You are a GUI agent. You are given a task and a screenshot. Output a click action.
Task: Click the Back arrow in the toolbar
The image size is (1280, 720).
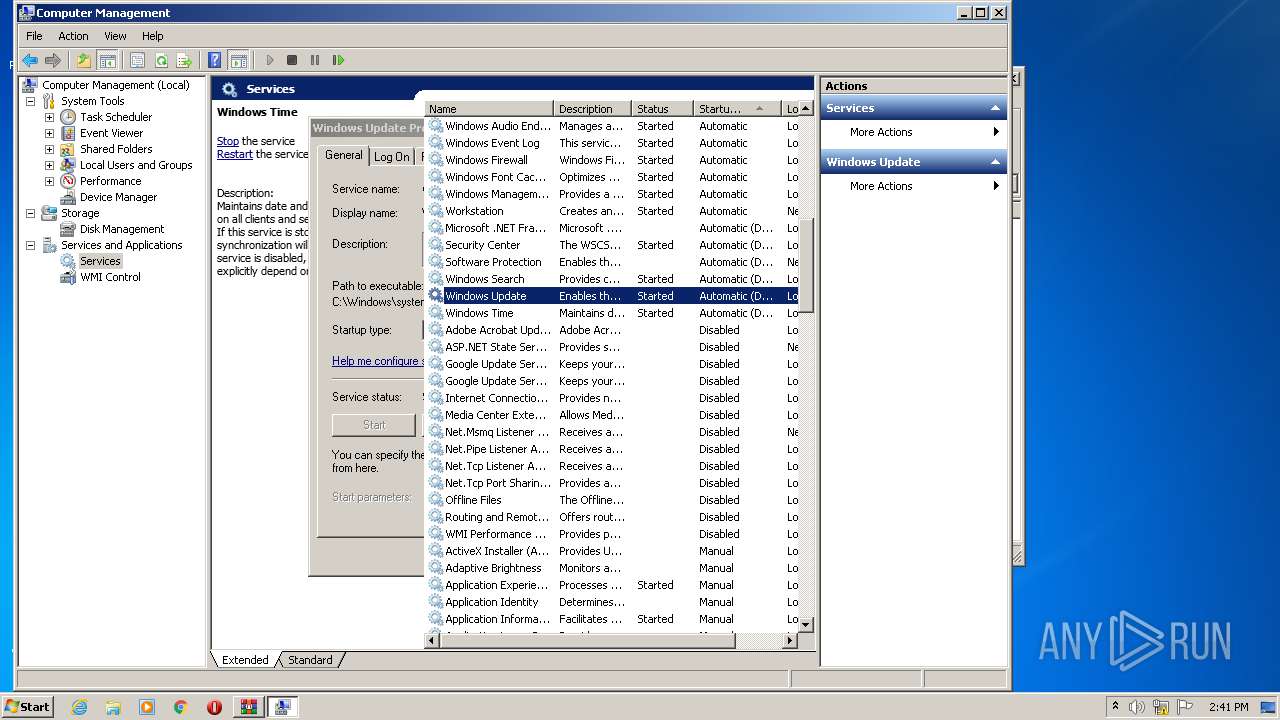tap(30, 60)
